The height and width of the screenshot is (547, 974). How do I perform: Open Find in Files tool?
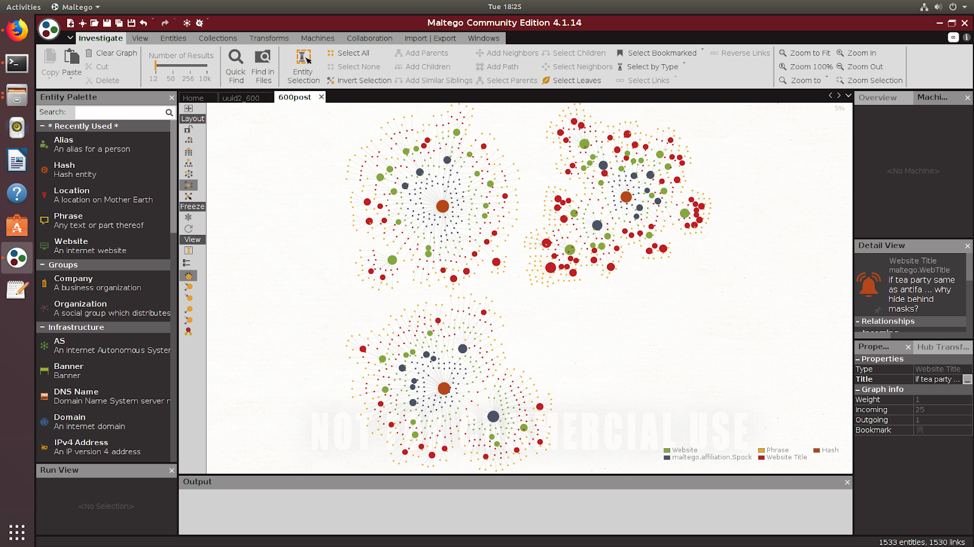point(263,66)
